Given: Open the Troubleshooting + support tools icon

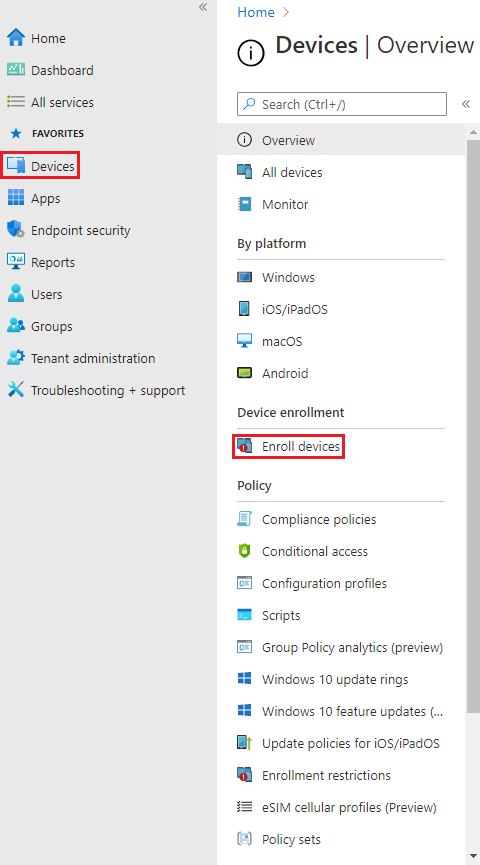Looking at the screenshot, I should coord(16,390).
